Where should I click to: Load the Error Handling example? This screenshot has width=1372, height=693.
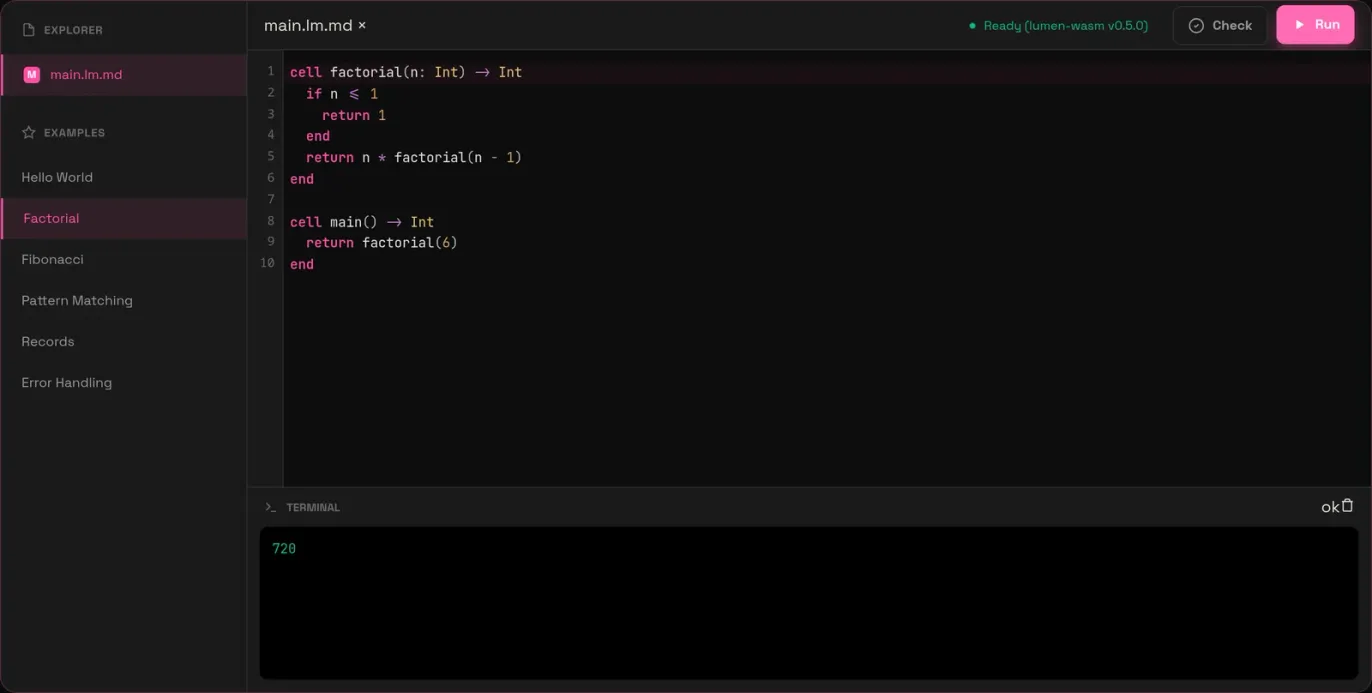(124, 382)
